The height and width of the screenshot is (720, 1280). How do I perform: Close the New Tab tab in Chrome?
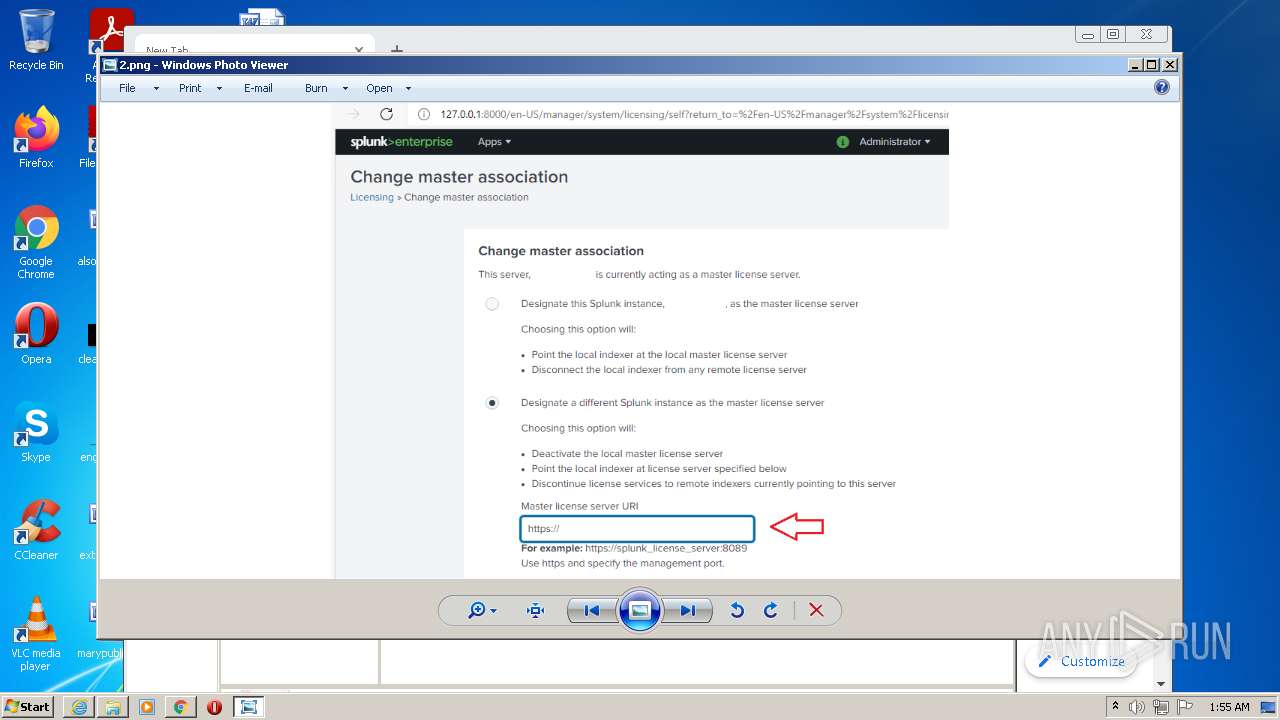(x=359, y=49)
